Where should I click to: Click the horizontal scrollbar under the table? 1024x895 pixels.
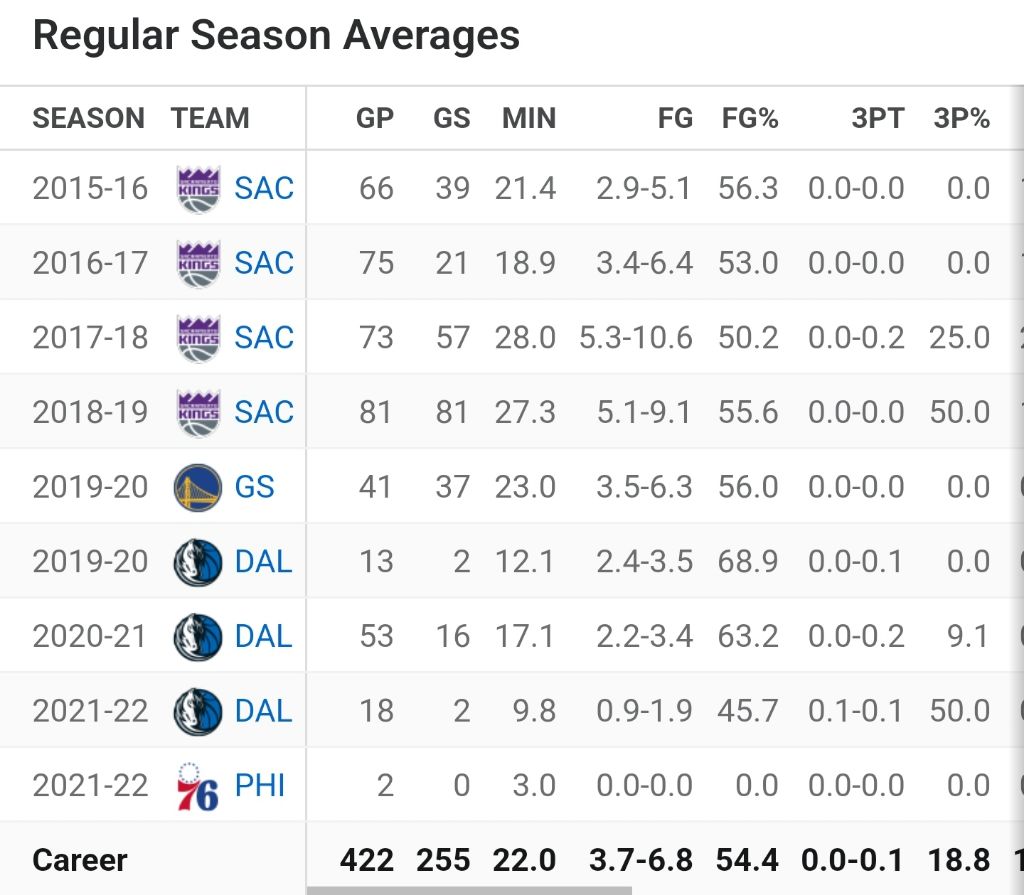pyautogui.click(x=468, y=890)
